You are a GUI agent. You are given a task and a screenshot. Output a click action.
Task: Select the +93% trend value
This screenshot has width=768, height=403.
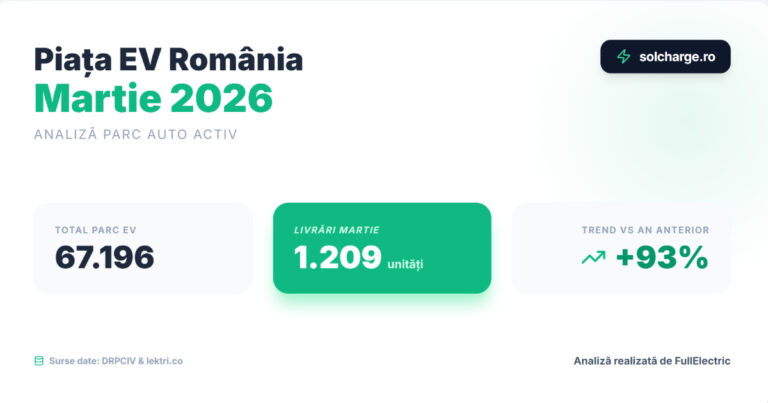coord(662,258)
